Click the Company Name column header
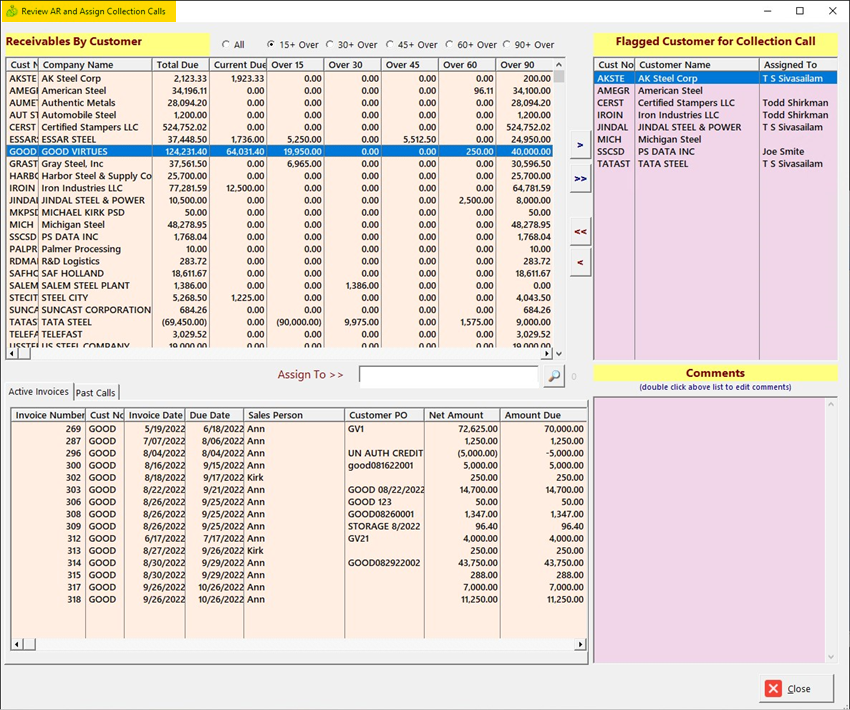 [x=95, y=64]
